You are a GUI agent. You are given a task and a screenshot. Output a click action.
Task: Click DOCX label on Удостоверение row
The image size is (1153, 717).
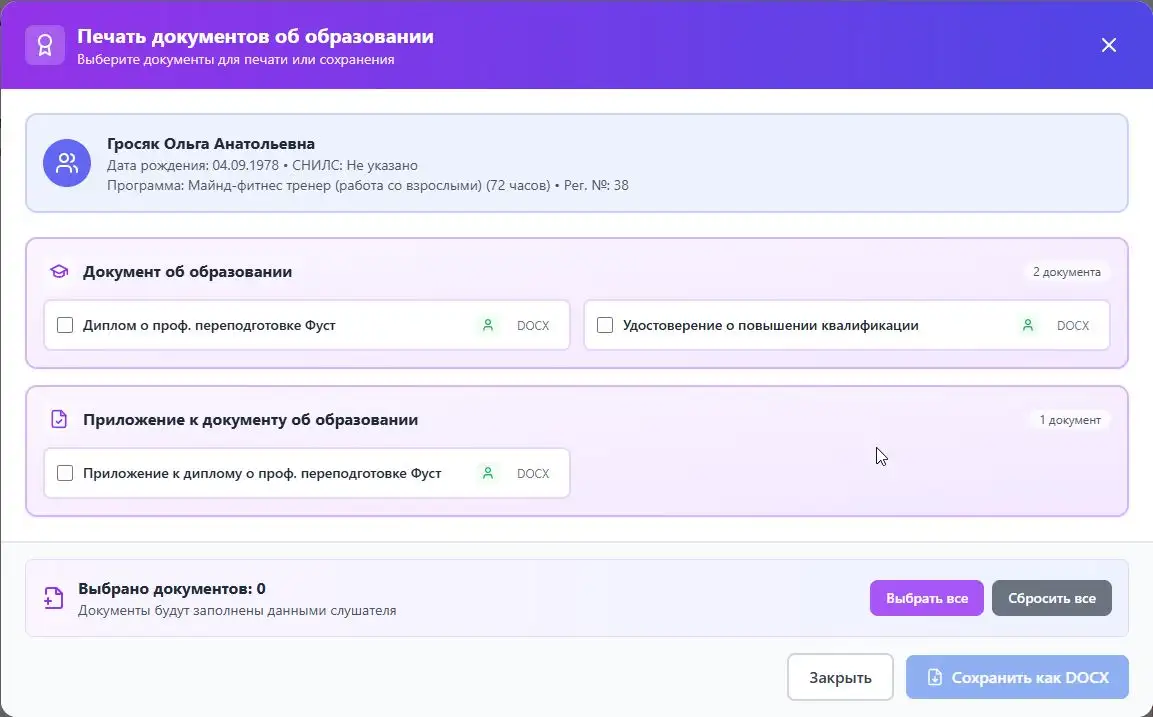click(x=1073, y=326)
